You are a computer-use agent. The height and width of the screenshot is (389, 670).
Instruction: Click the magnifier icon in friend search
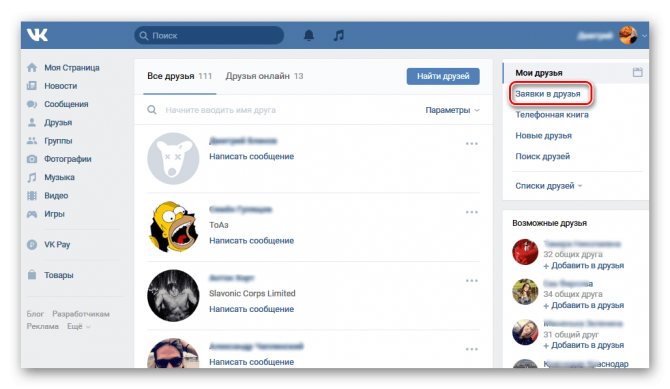tap(152, 110)
